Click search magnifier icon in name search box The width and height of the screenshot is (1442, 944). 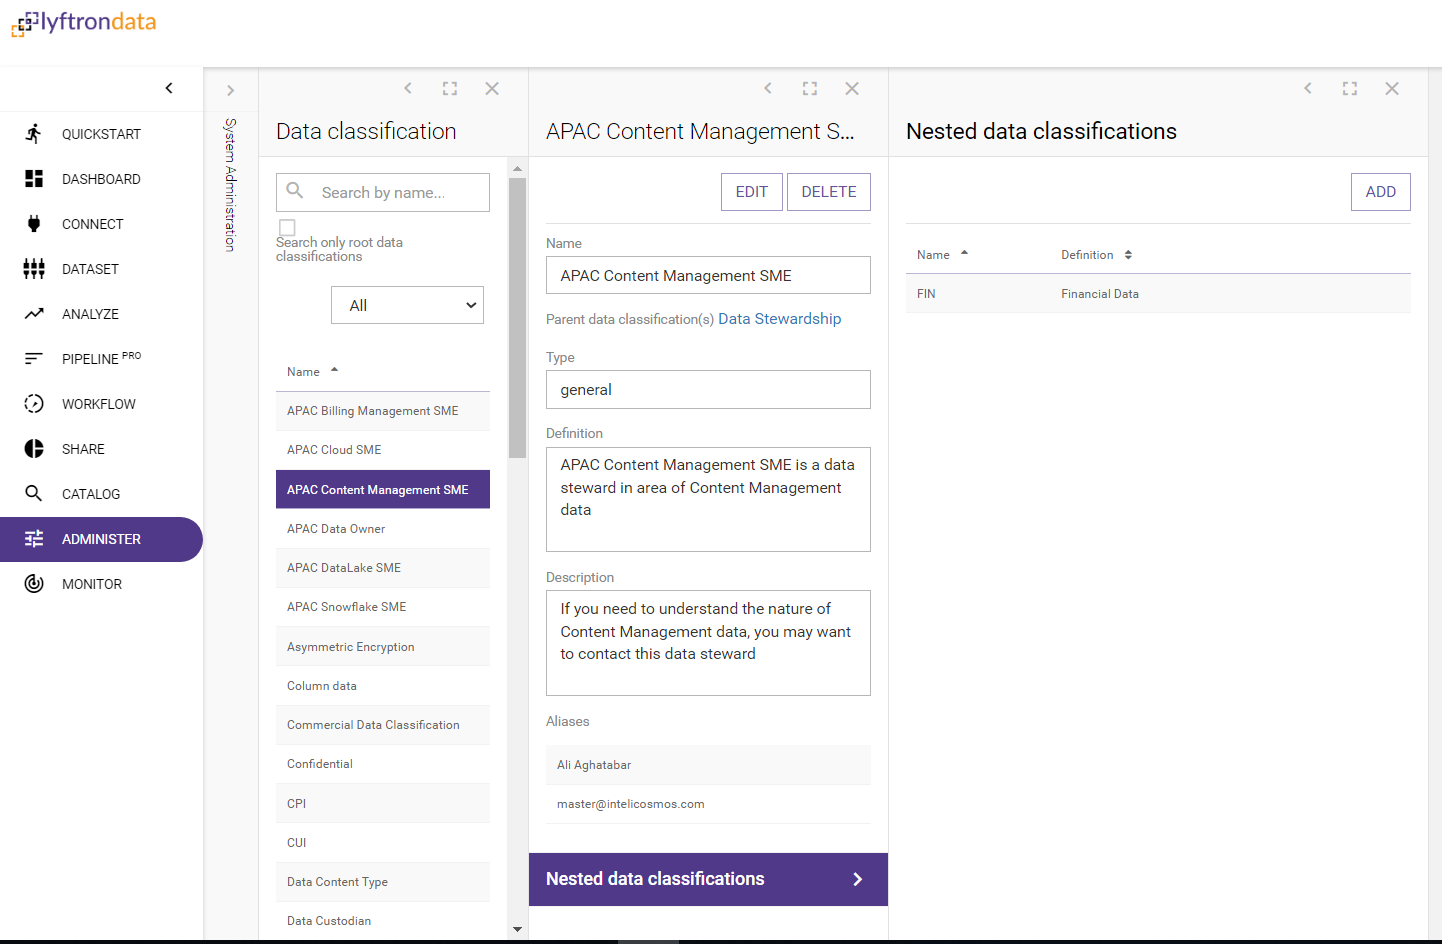(x=295, y=190)
